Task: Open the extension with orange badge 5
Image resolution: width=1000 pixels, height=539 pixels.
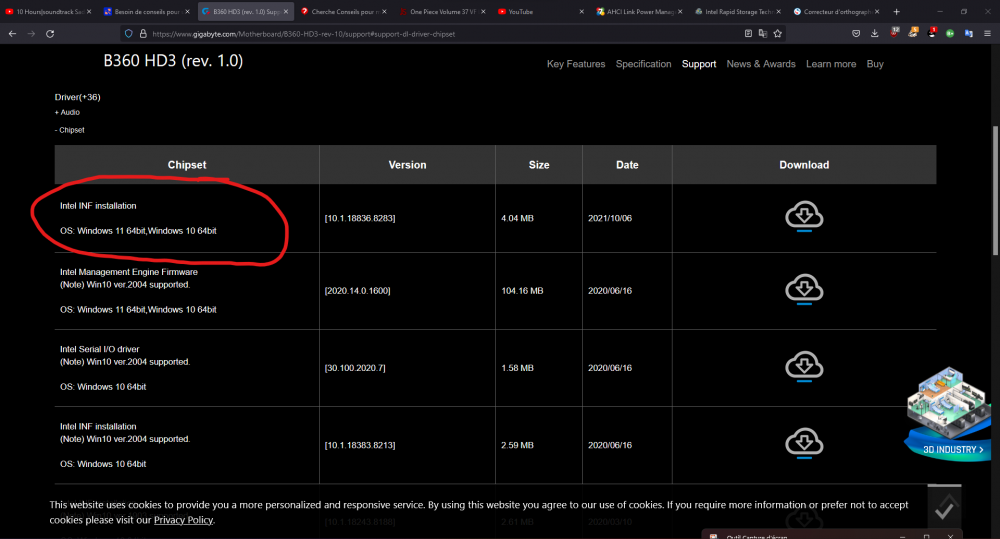Action: [913, 33]
